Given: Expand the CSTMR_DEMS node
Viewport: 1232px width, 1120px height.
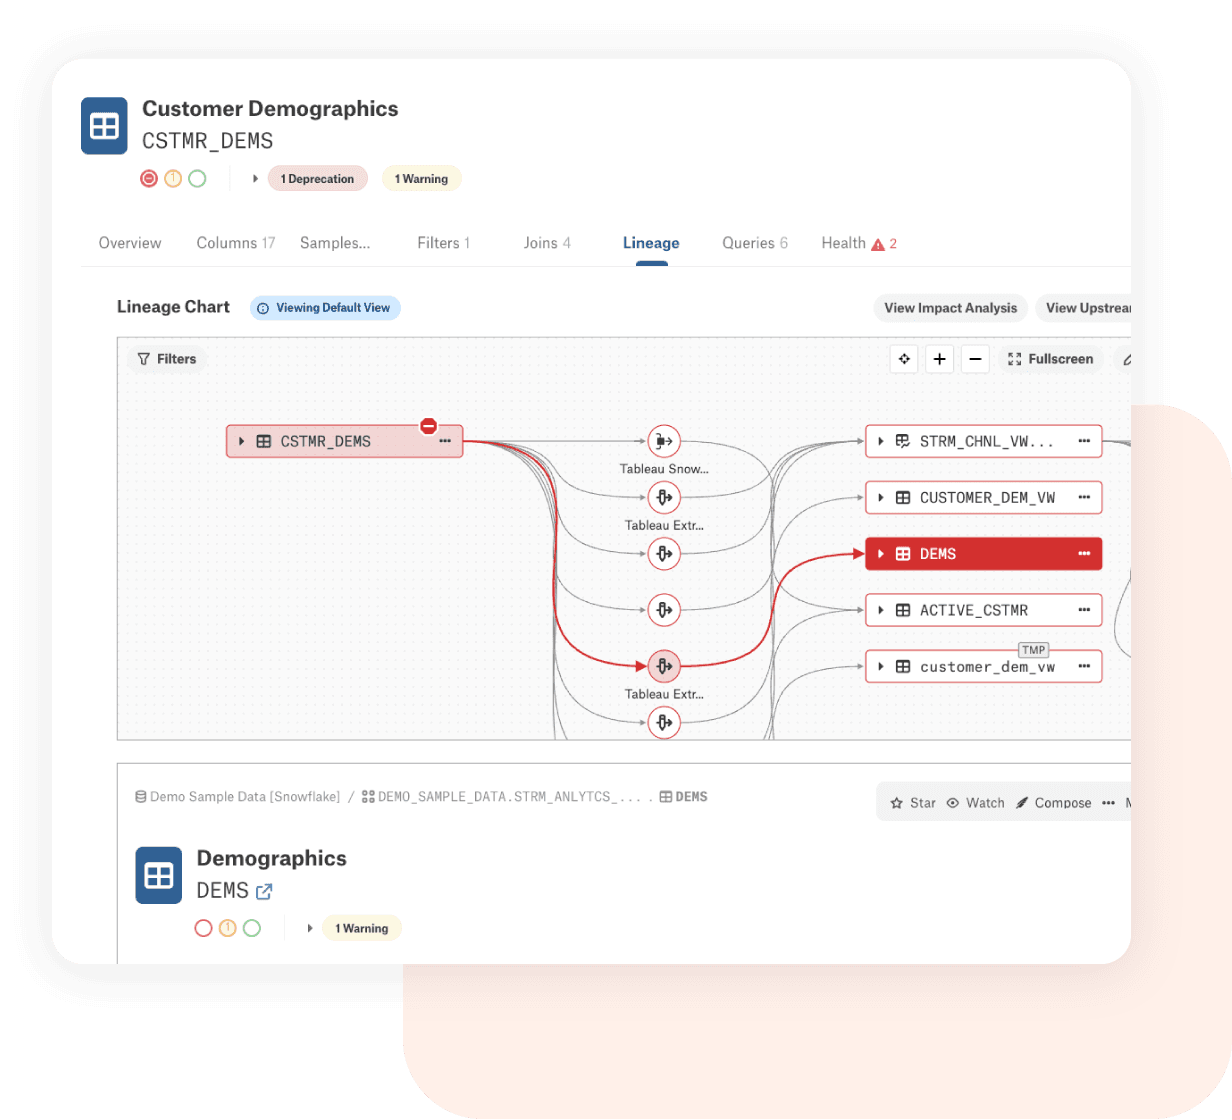Looking at the screenshot, I should (242, 441).
